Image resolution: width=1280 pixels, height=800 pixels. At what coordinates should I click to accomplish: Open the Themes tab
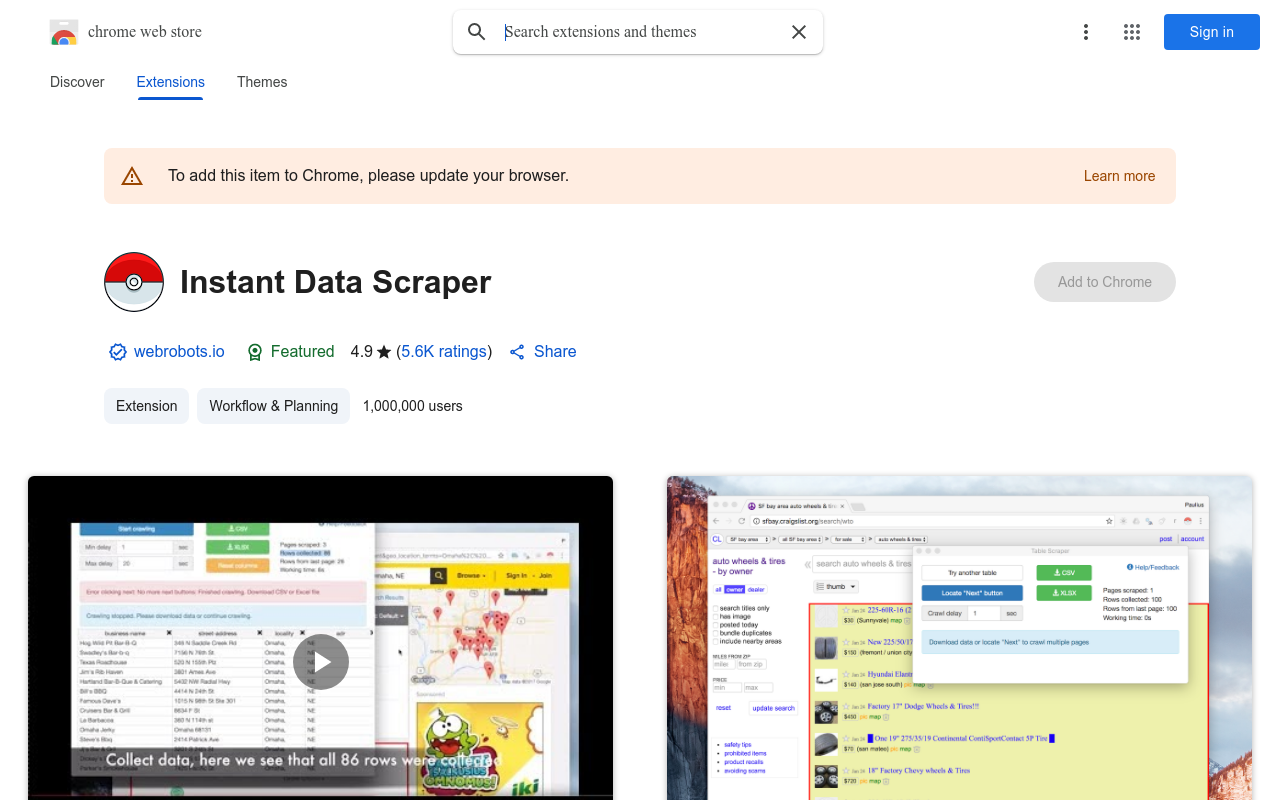tap(262, 82)
